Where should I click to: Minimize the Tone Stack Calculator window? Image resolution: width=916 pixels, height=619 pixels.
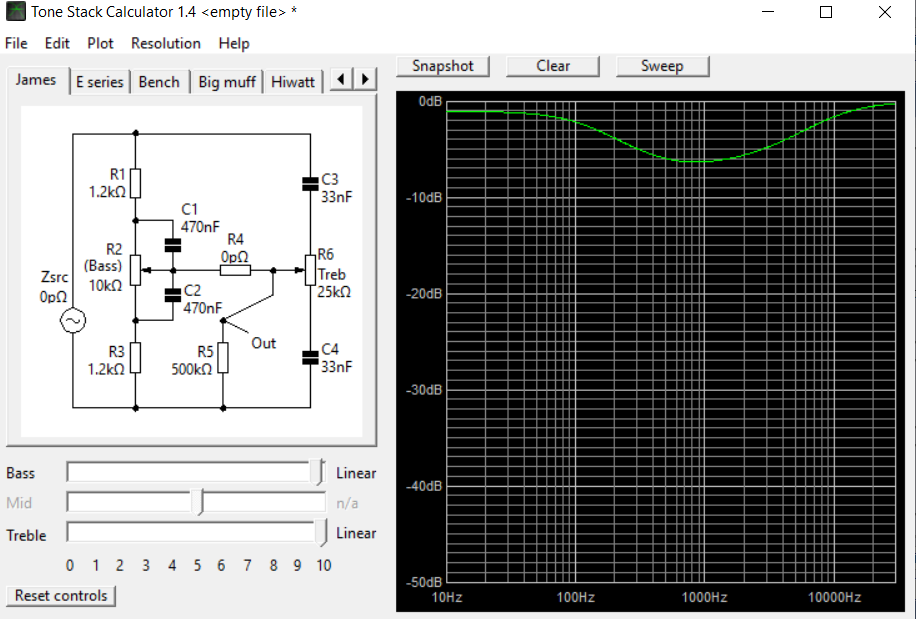768,12
